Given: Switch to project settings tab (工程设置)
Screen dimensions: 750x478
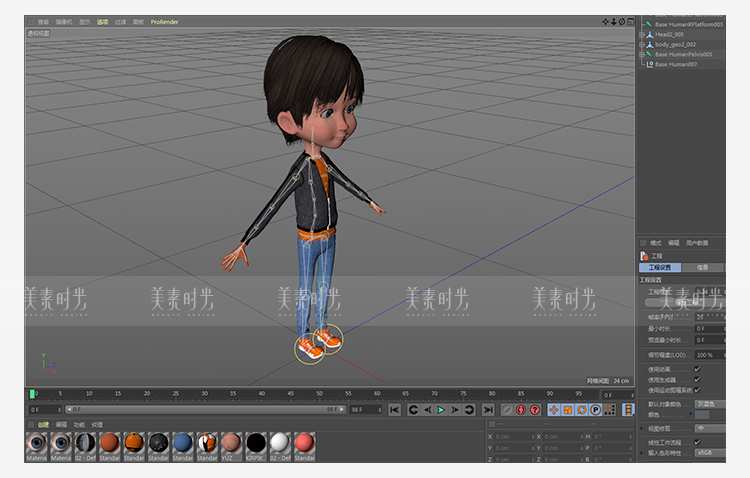Looking at the screenshot, I should pos(660,267).
